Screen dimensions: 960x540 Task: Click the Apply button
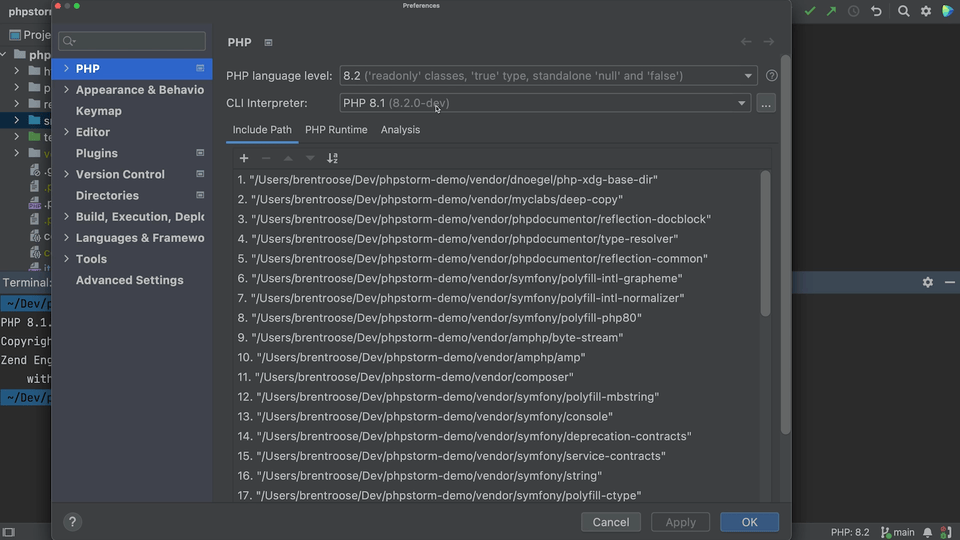pos(680,522)
